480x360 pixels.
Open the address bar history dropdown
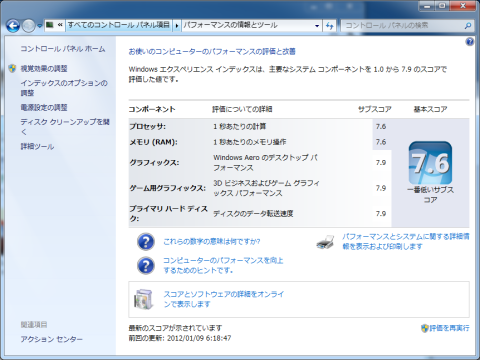(317, 25)
